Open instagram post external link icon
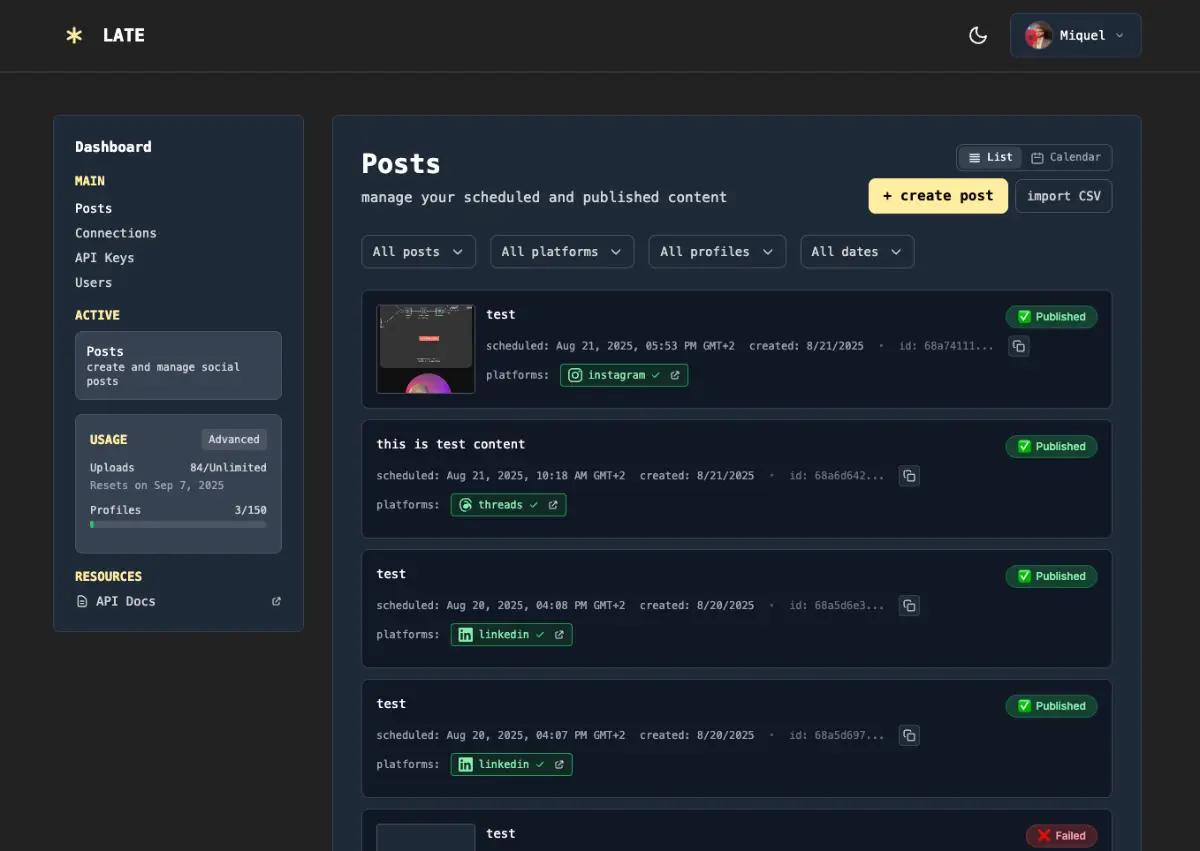Screen dimensions: 1200x851 [x=675, y=375]
